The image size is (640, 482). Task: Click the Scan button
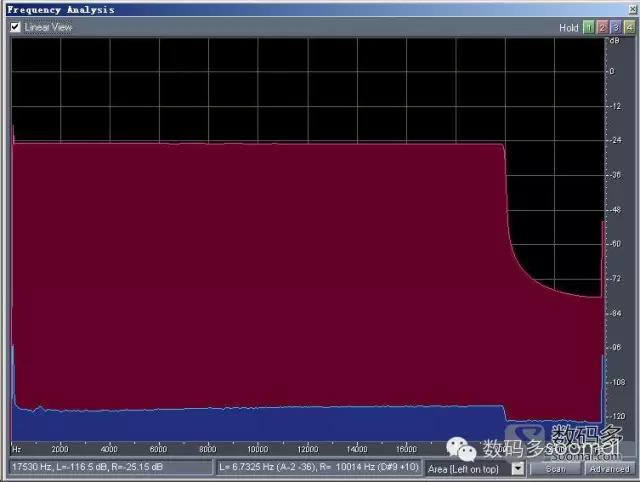556,469
